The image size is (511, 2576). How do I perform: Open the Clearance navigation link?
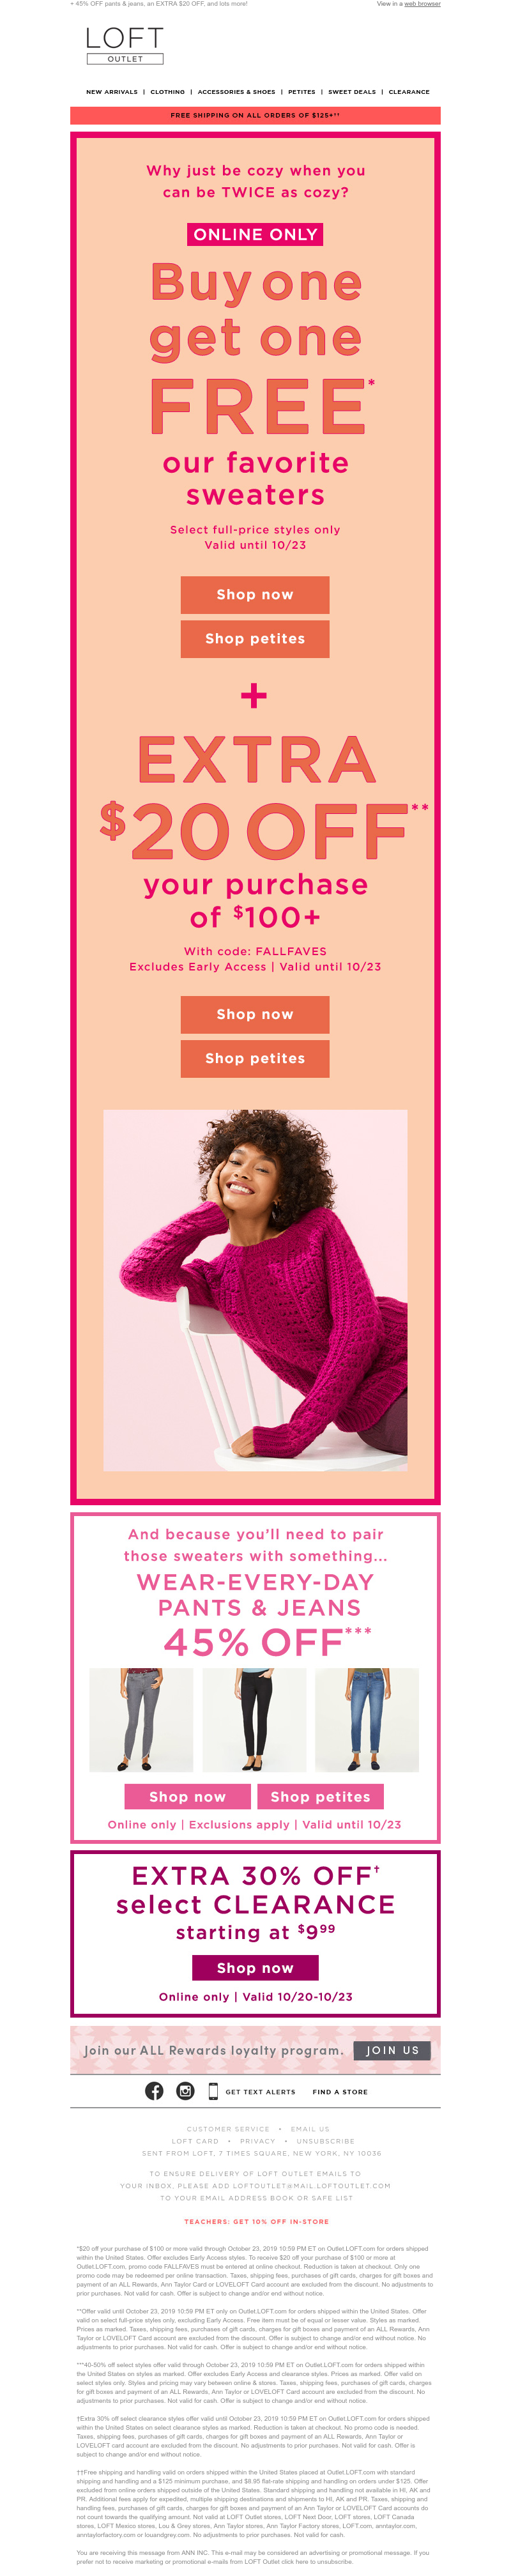[x=409, y=92]
